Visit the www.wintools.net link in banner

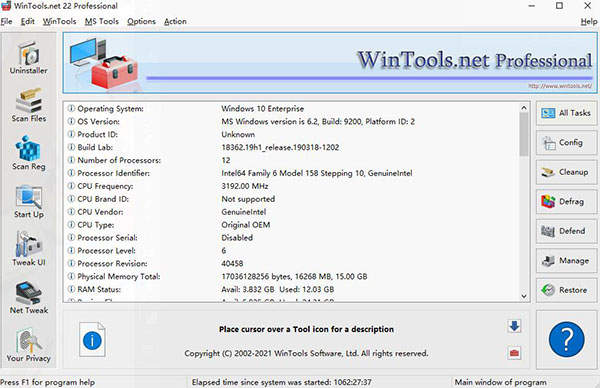point(560,86)
